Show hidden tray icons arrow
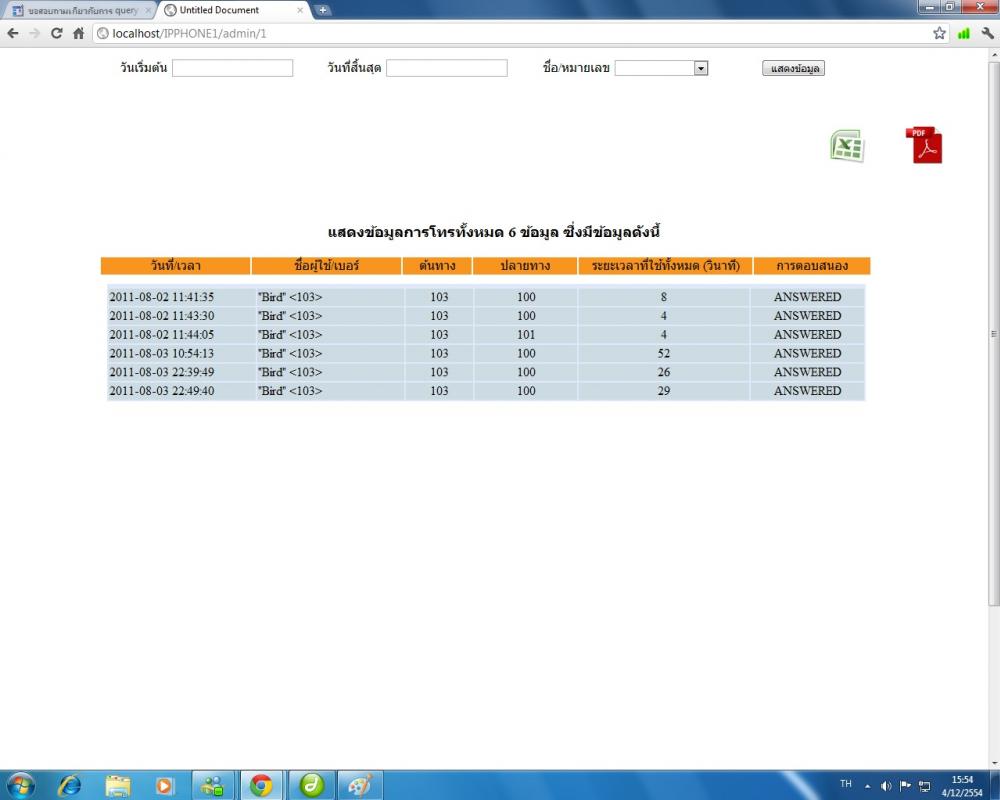 coord(867,786)
